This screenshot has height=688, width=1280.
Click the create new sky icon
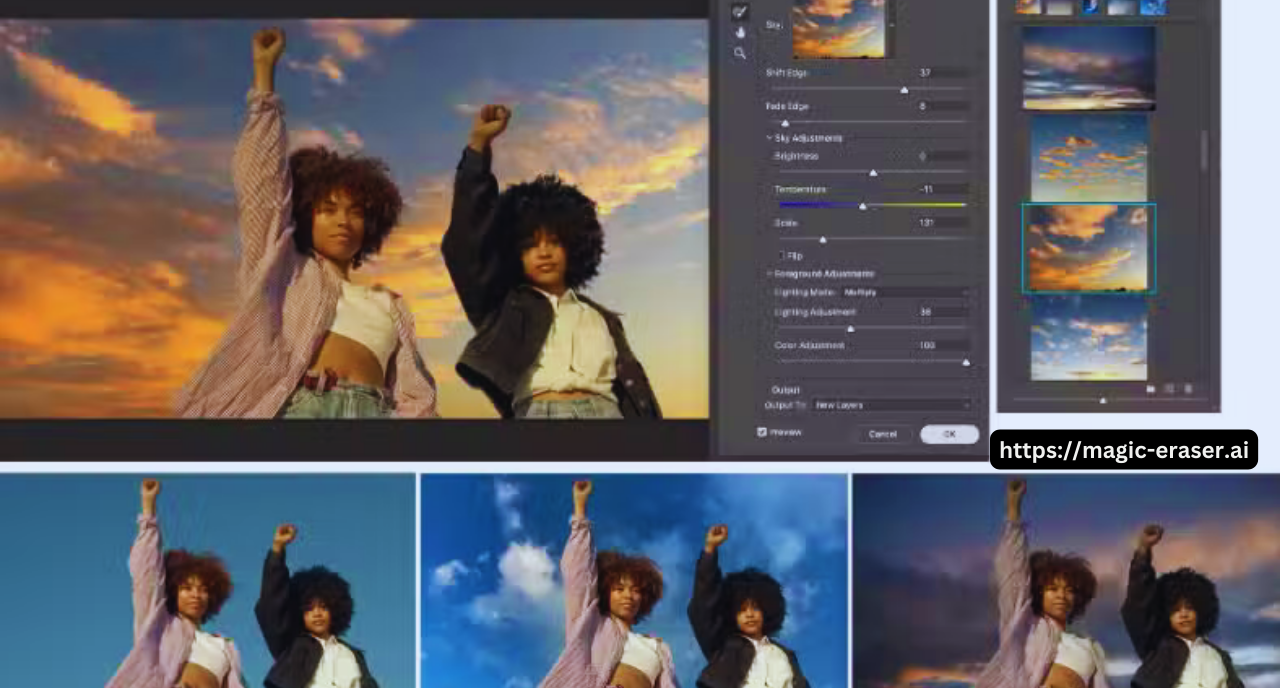[x=1169, y=388]
